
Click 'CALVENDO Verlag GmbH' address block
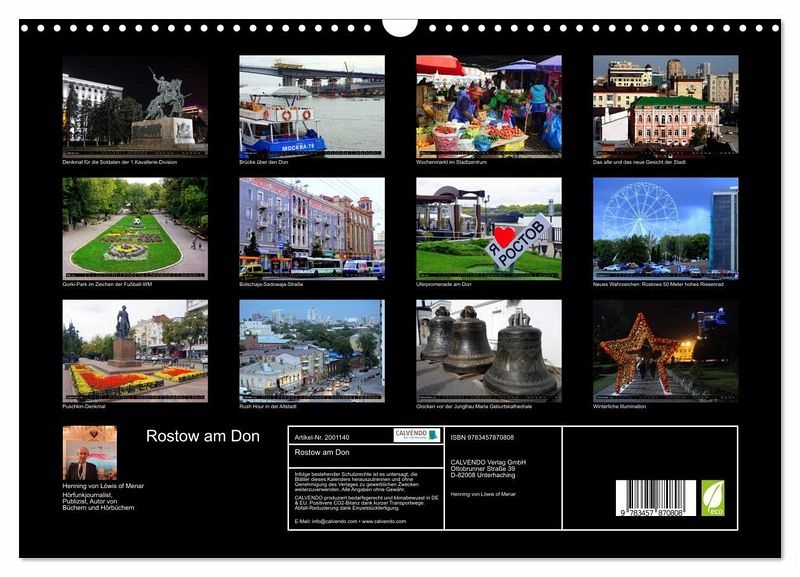[488, 469]
